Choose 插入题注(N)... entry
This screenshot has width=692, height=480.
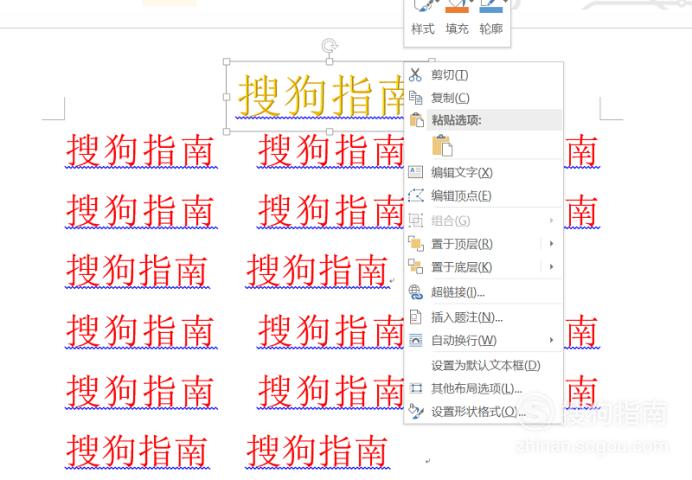point(467,317)
